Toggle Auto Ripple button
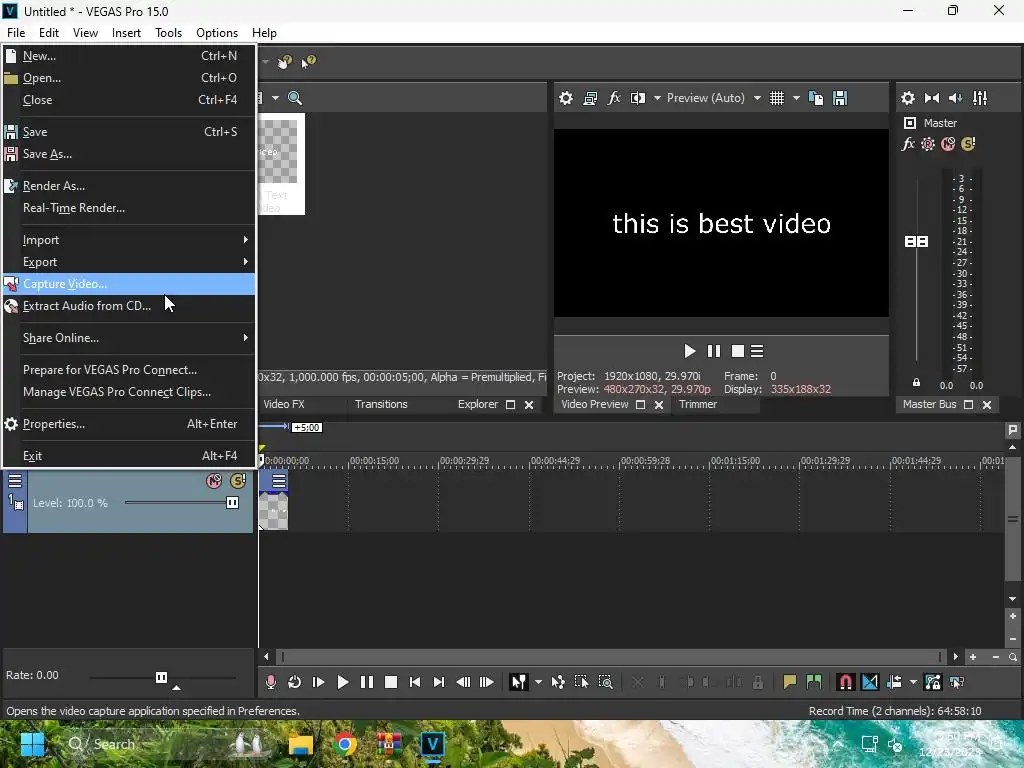 coord(894,682)
